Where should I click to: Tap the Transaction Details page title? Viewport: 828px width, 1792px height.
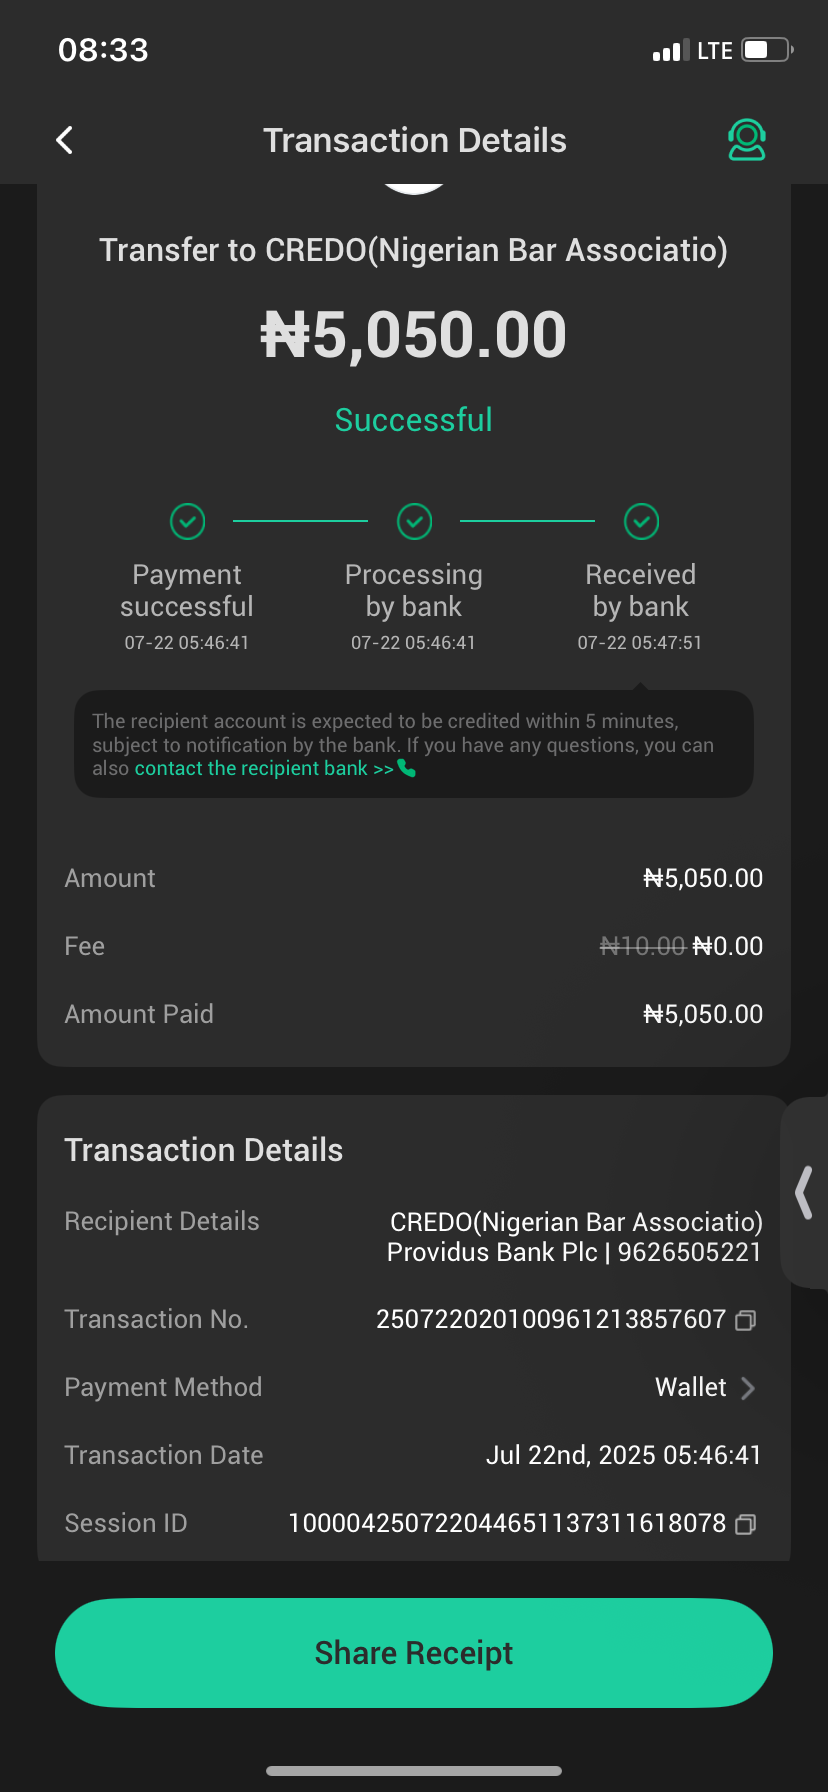[x=414, y=141]
